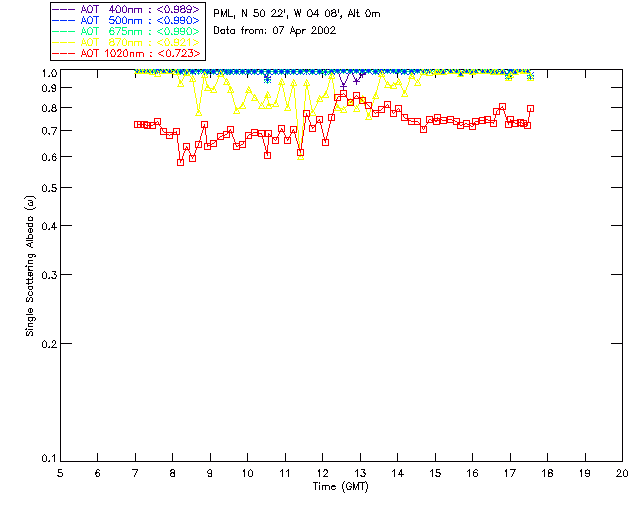
Task: Click the x-axis tick label 14
Action: click(398, 473)
